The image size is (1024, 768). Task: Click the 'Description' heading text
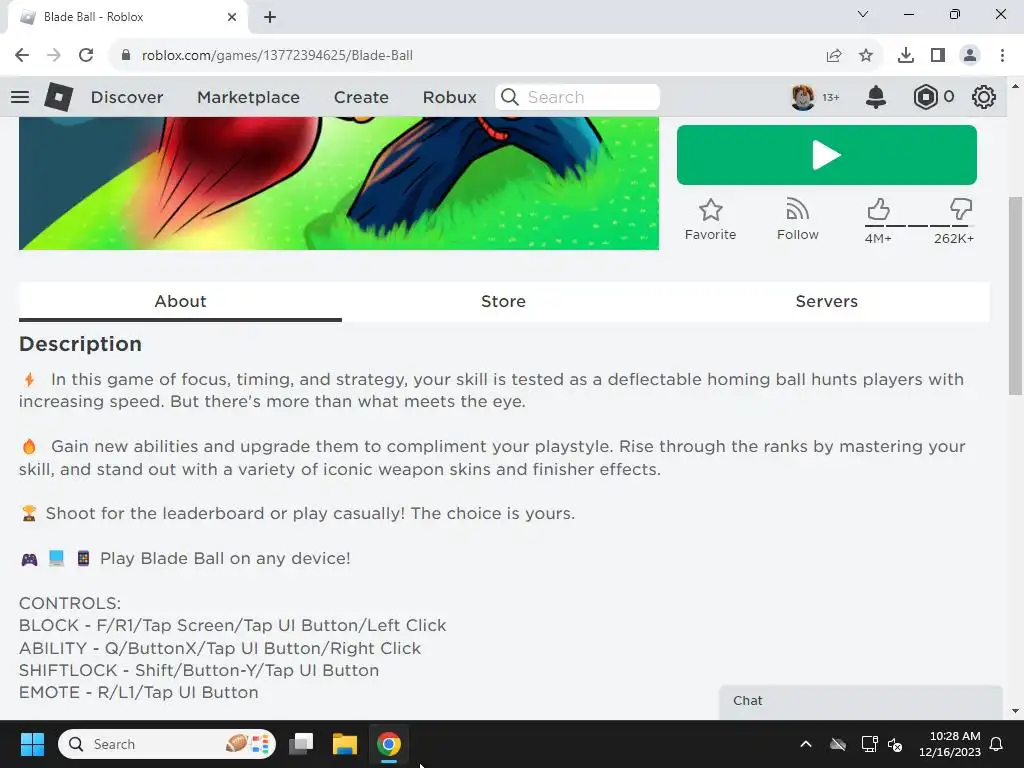(80, 344)
